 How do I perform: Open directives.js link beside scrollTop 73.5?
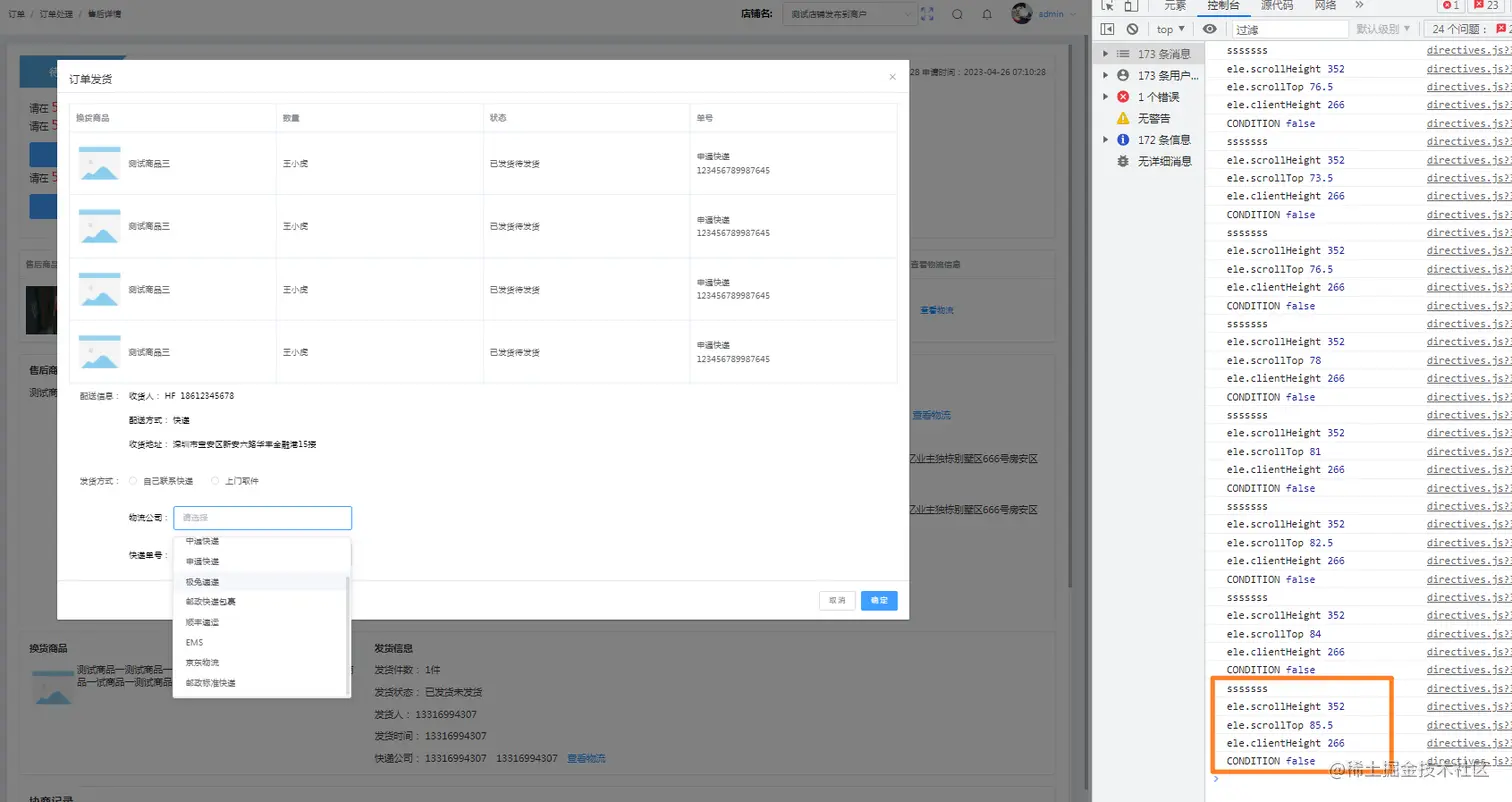click(x=1469, y=178)
